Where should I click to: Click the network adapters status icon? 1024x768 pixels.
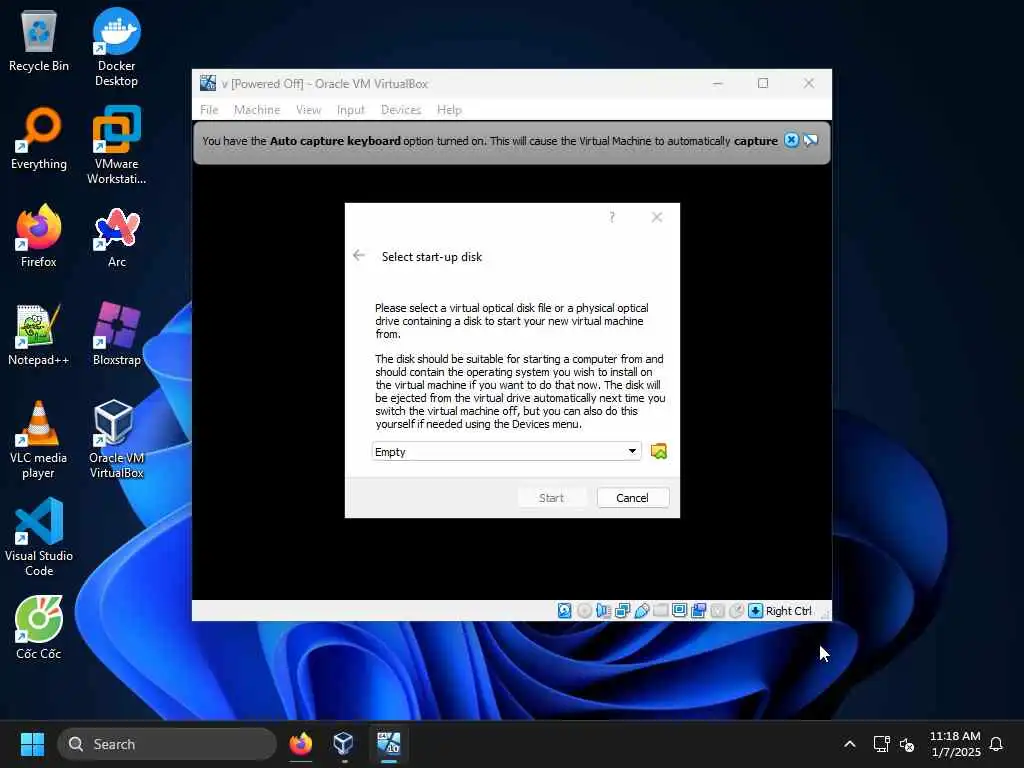(622, 611)
